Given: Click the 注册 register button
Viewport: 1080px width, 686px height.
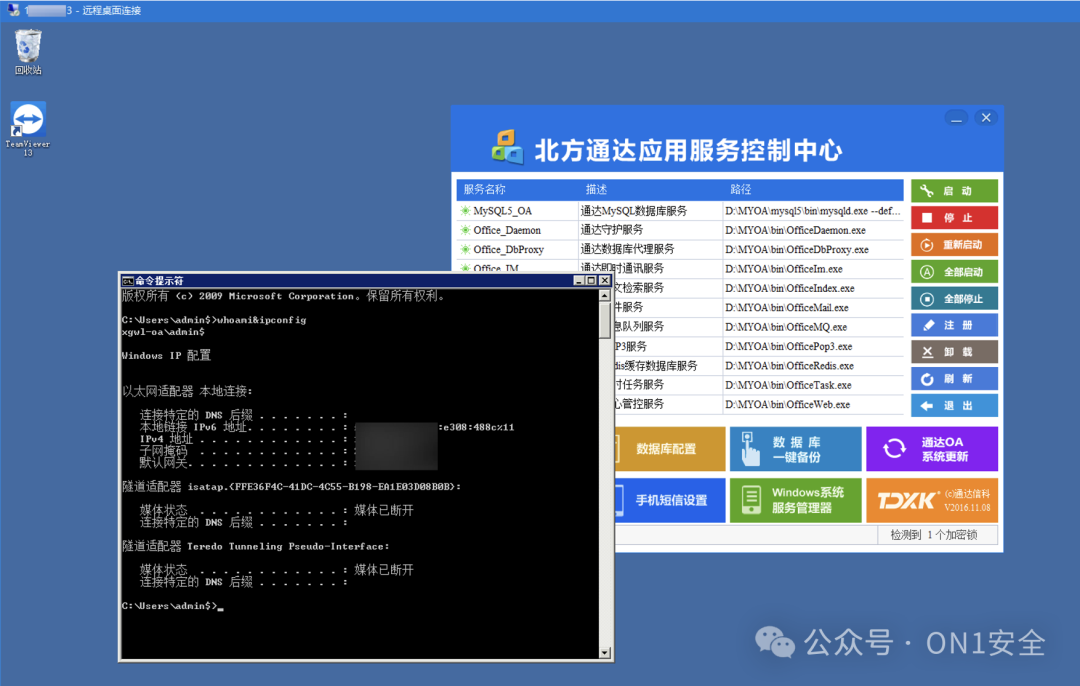Looking at the screenshot, I should point(954,325).
